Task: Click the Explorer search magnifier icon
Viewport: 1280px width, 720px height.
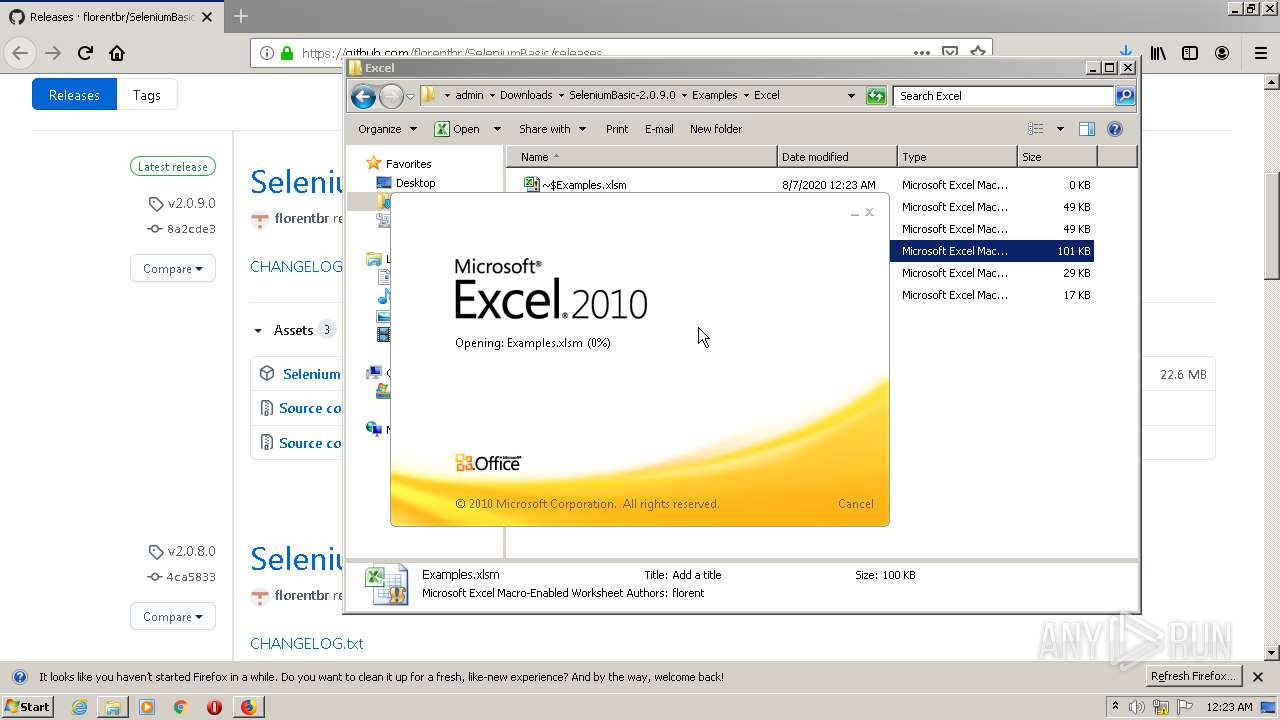Action: click(x=1125, y=96)
